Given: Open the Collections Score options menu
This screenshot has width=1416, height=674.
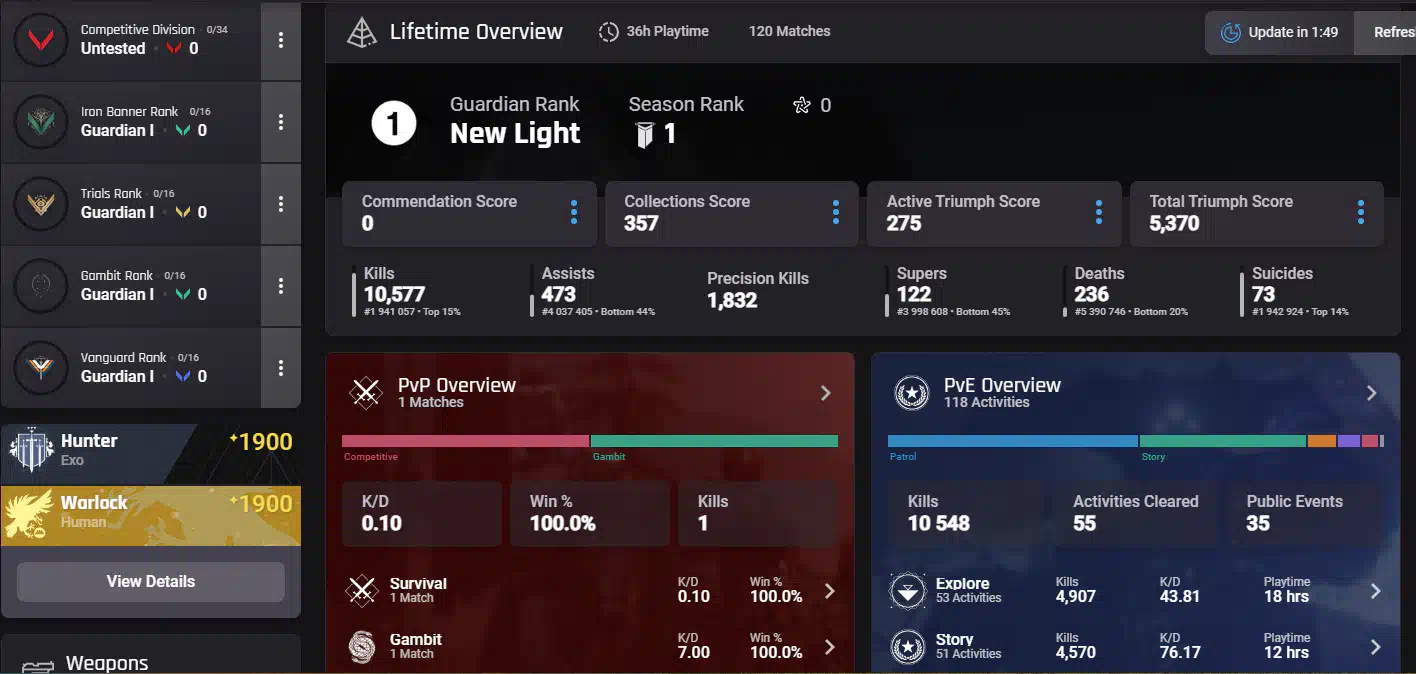Looking at the screenshot, I should [836, 212].
